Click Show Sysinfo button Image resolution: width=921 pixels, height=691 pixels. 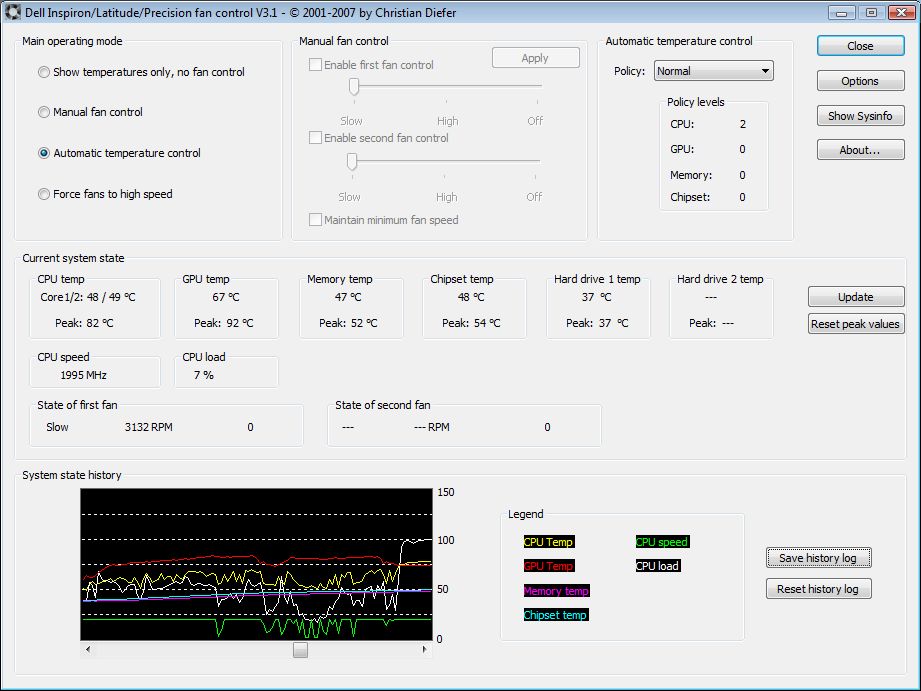(861, 116)
